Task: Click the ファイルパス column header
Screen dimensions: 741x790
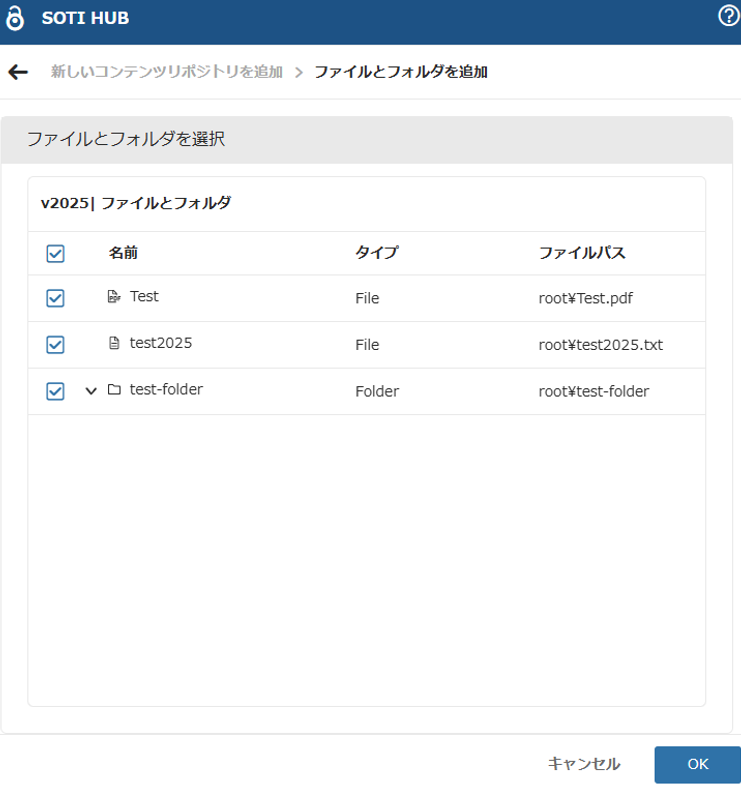Action: click(582, 253)
